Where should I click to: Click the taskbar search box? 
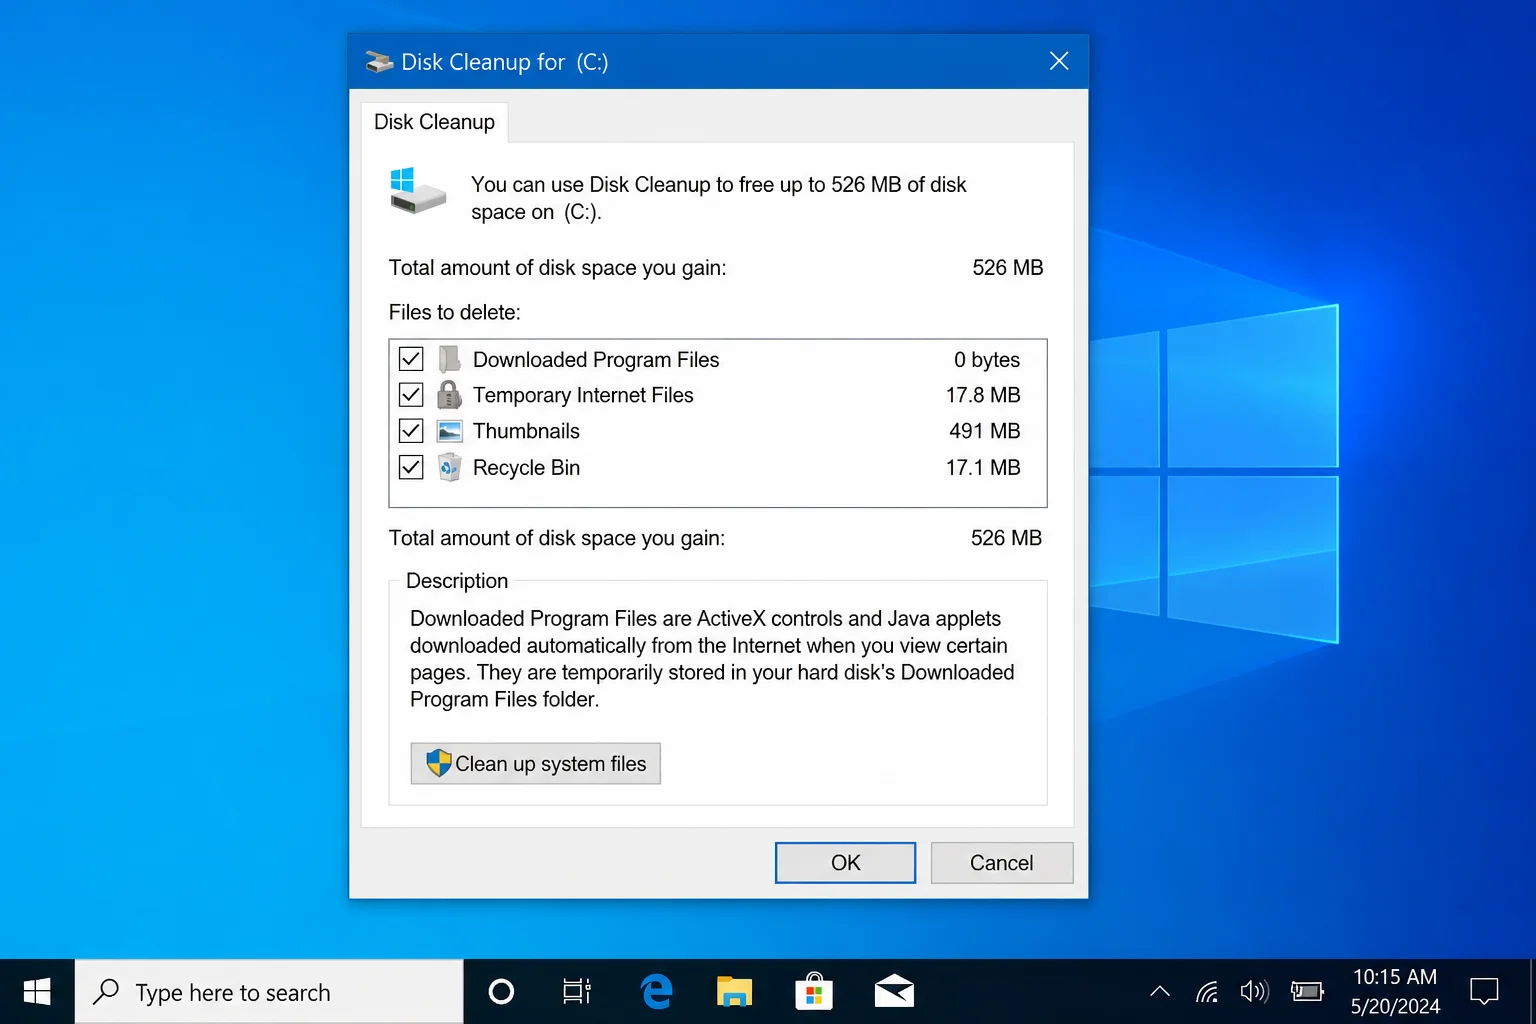(x=269, y=992)
